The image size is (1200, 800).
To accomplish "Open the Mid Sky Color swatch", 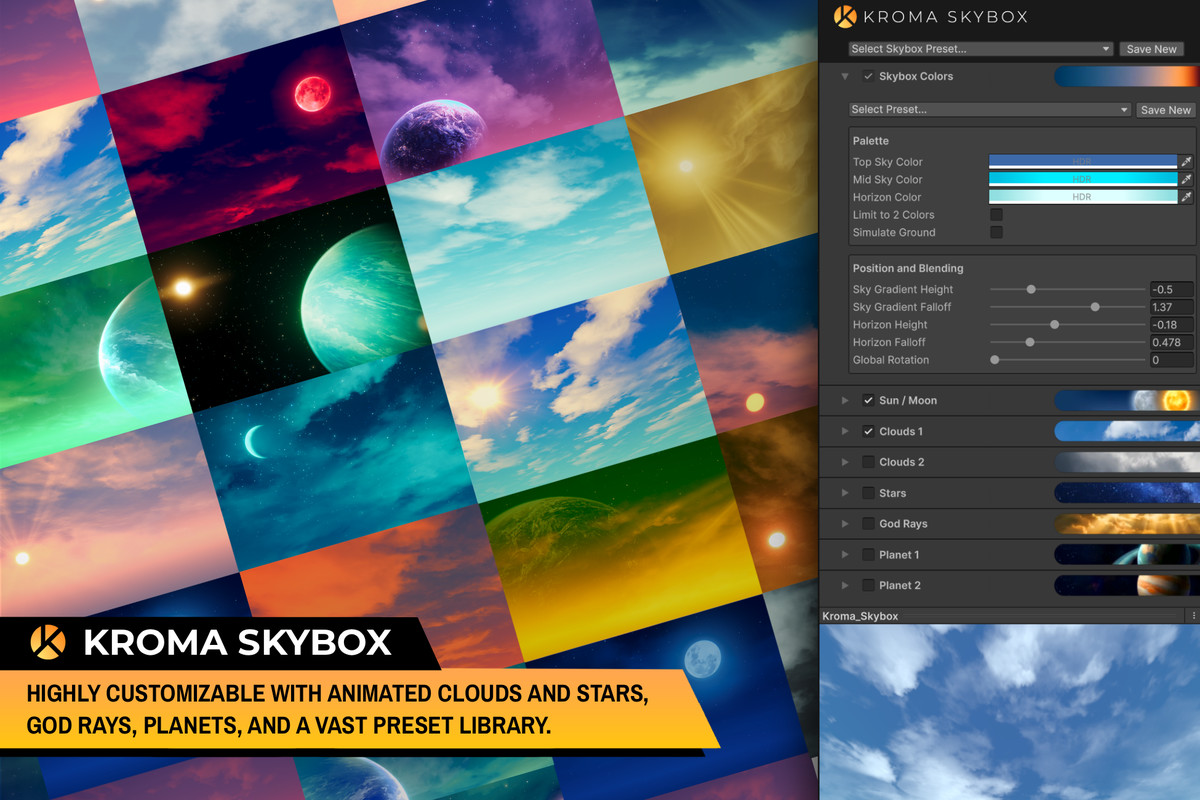I will [1082, 180].
